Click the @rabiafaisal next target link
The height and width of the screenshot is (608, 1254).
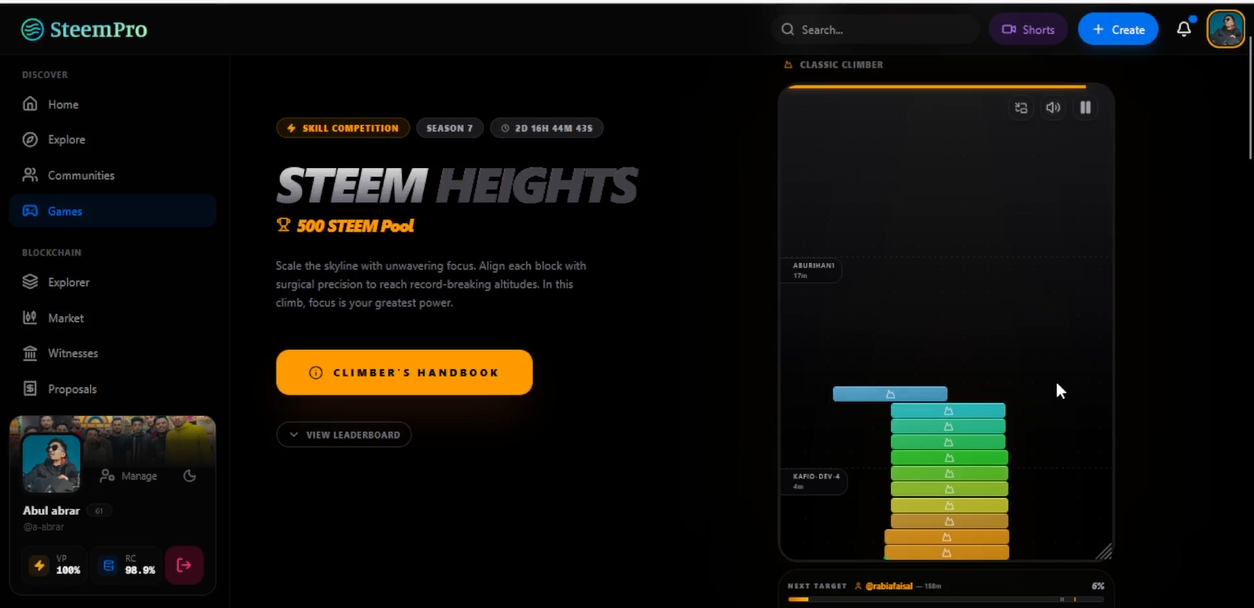click(889, 586)
